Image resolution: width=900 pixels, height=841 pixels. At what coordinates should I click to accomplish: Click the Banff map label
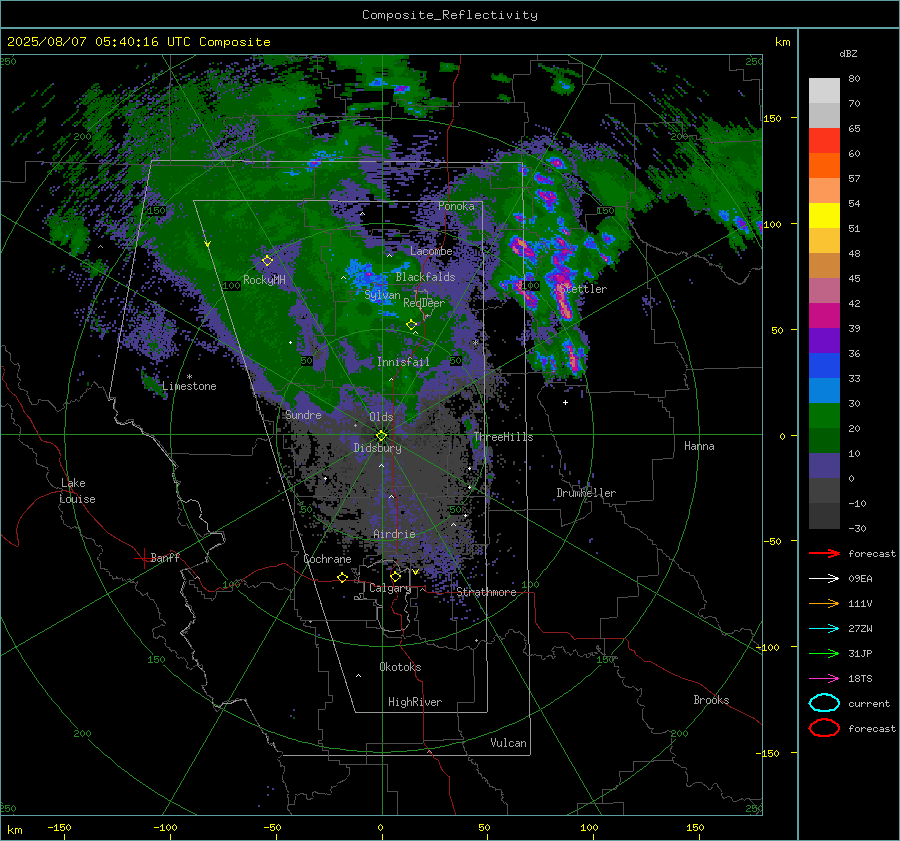click(x=165, y=558)
